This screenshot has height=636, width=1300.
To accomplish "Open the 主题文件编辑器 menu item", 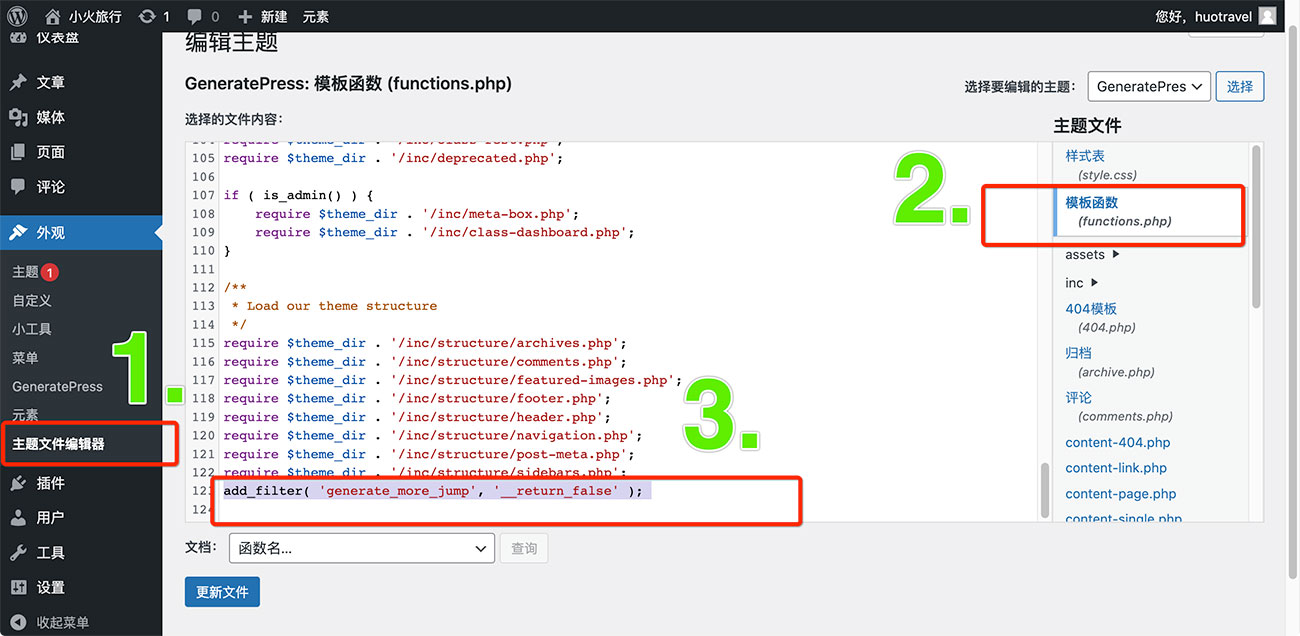I will pyautogui.click(x=58, y=444).
